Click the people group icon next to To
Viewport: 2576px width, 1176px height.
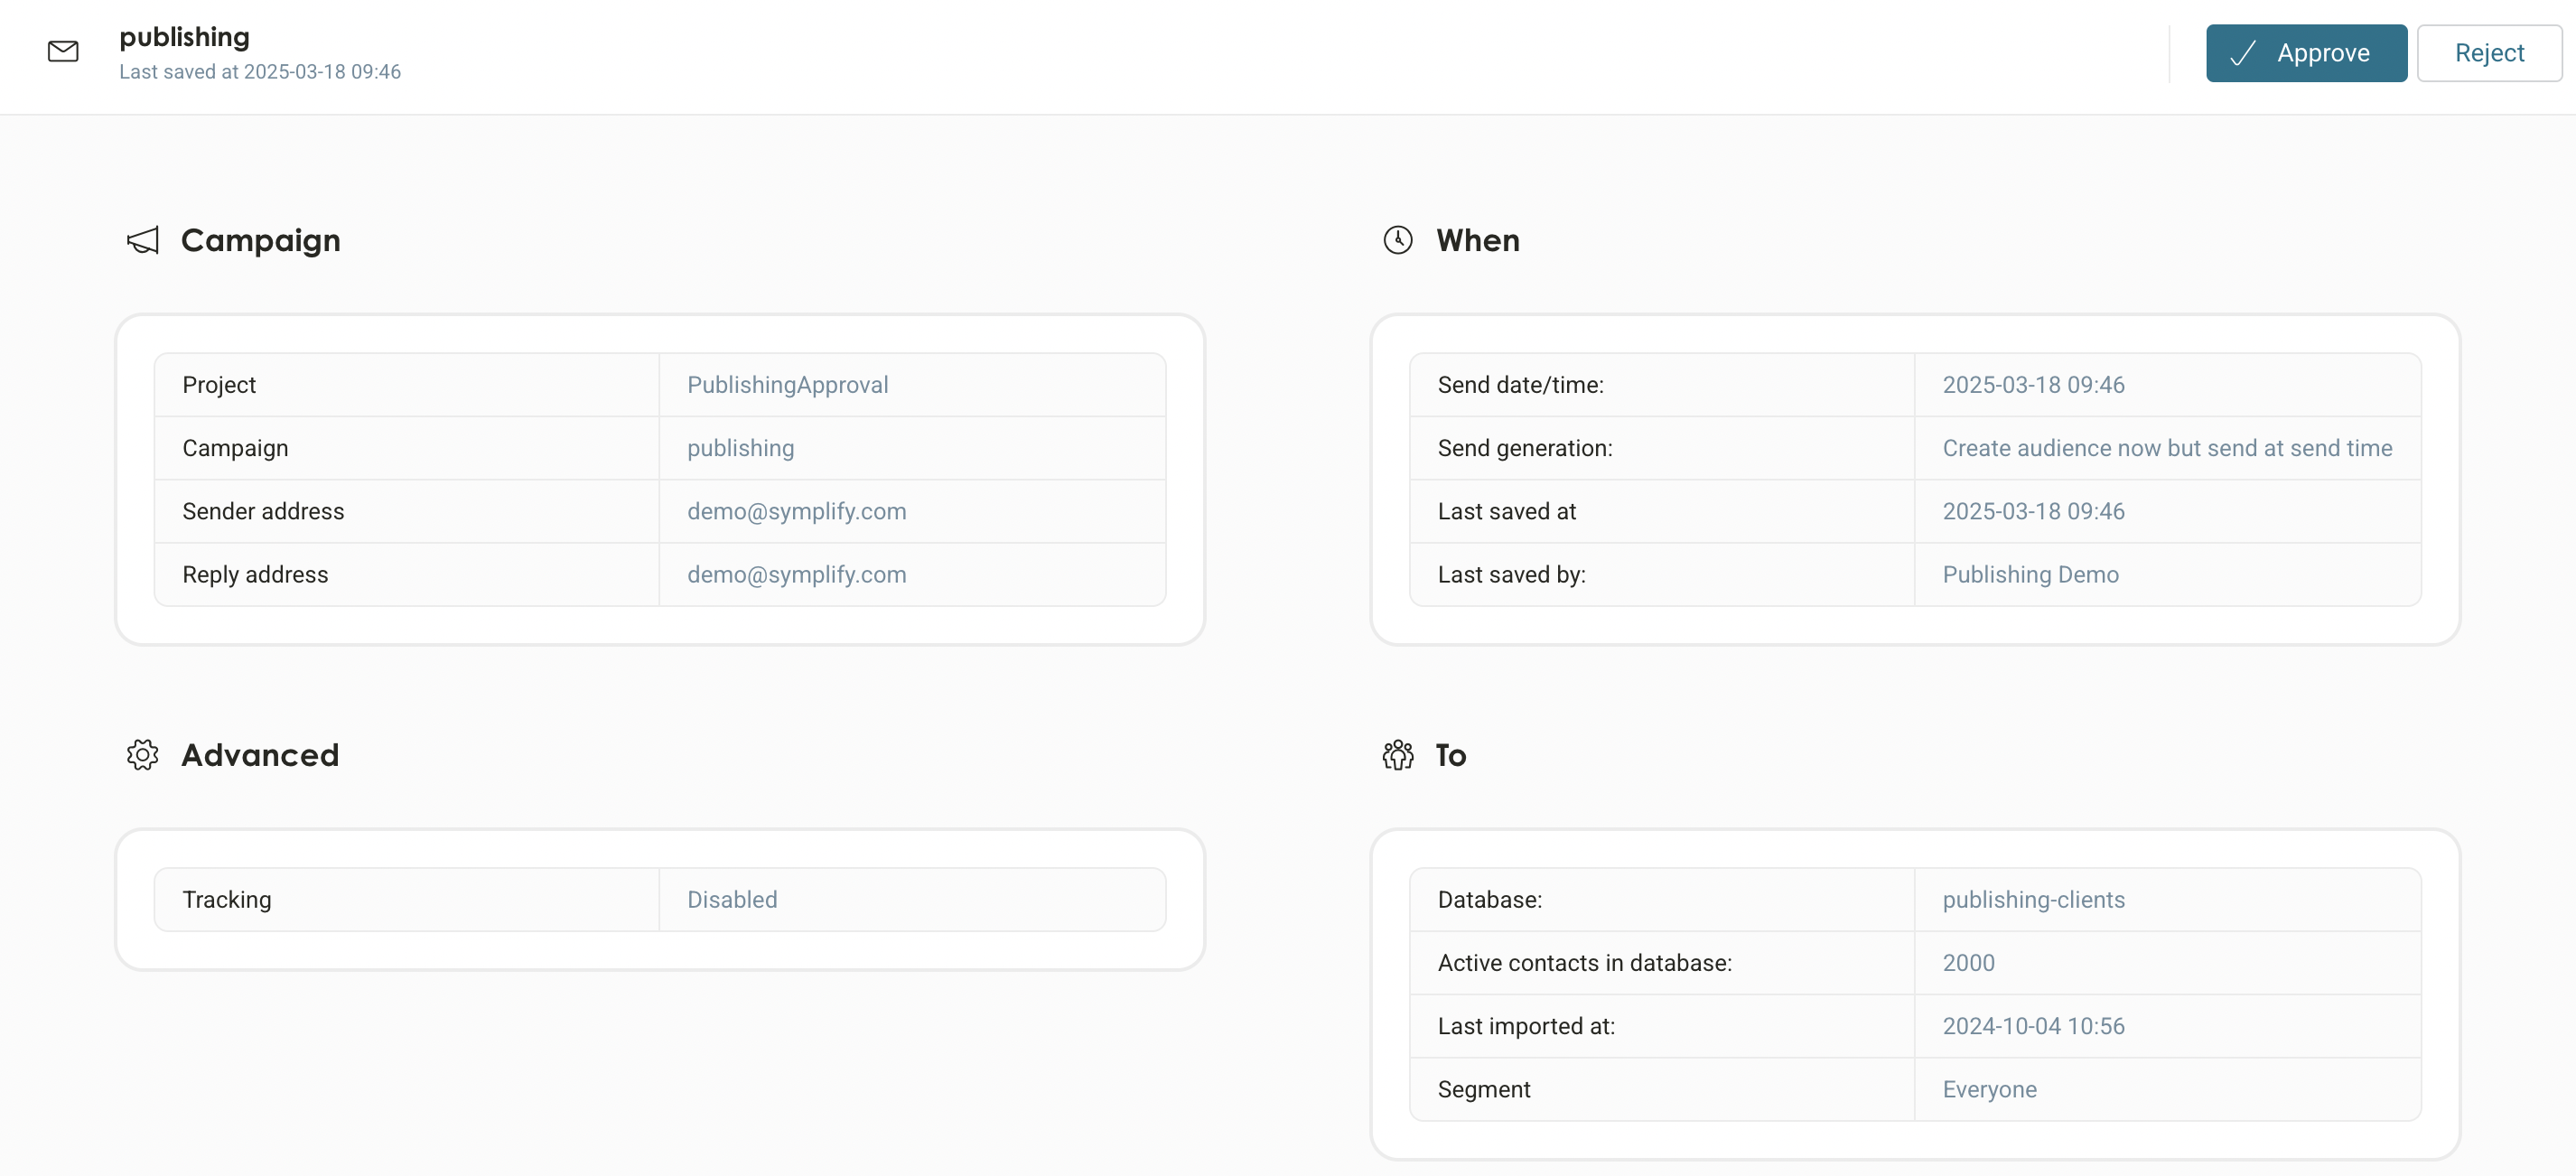coord(1397,755)
